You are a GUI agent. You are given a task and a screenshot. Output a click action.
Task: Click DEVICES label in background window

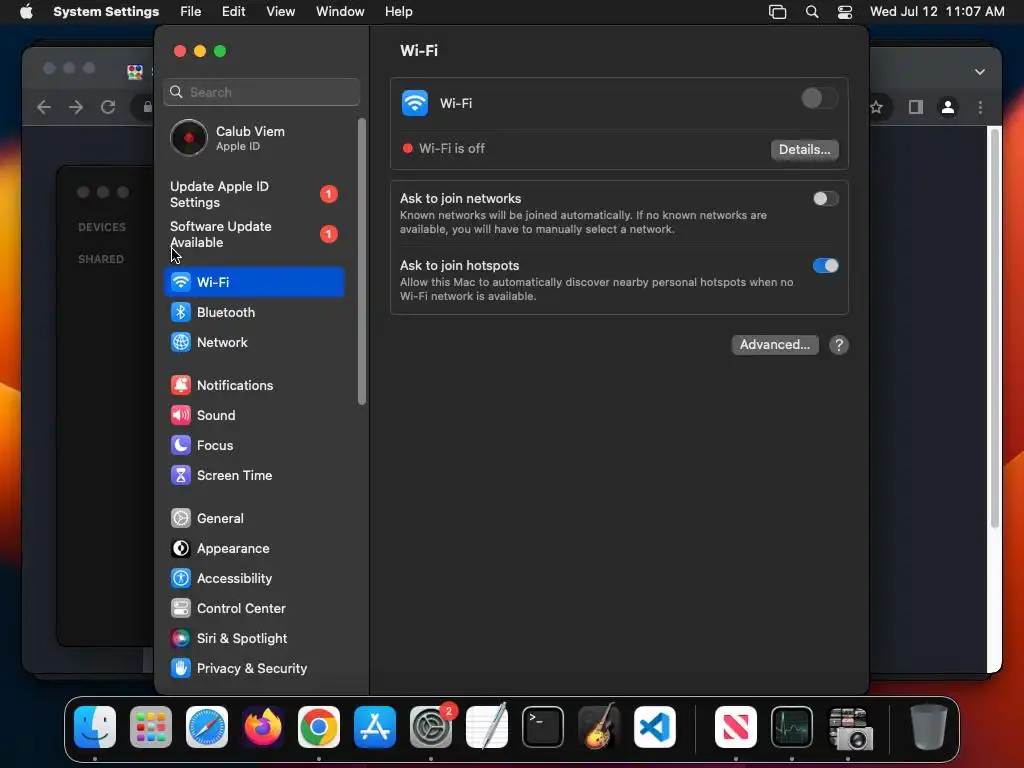pos(102,227)
